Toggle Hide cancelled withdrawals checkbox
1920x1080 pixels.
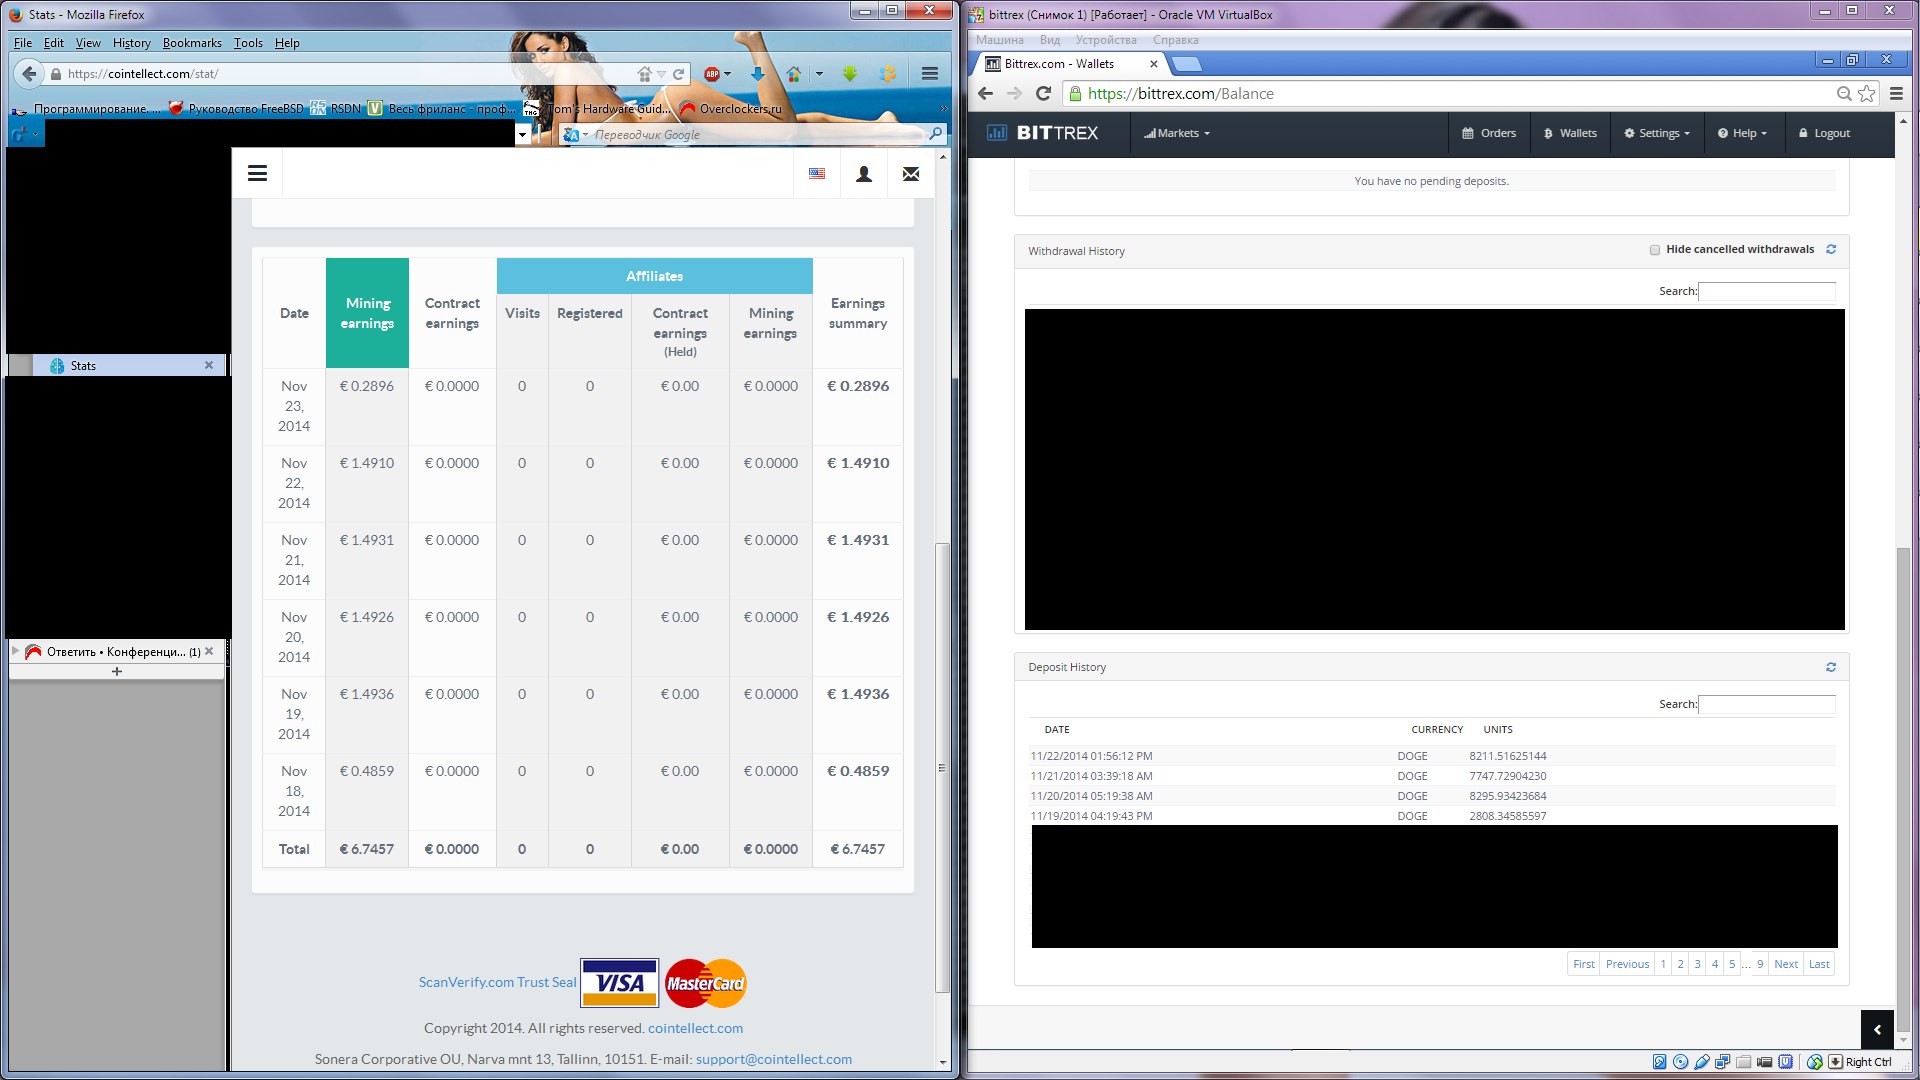tap(1655, 250)
